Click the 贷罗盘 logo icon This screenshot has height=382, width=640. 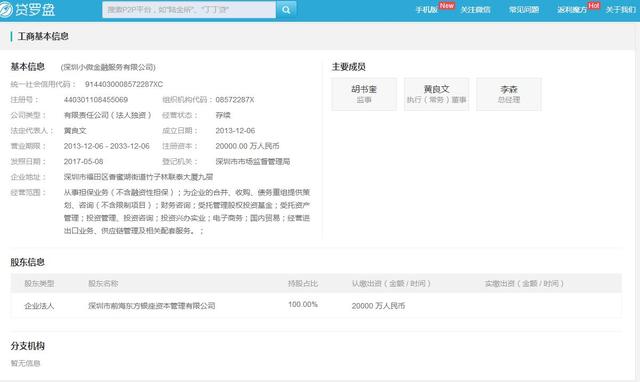(x=6, y=9)
